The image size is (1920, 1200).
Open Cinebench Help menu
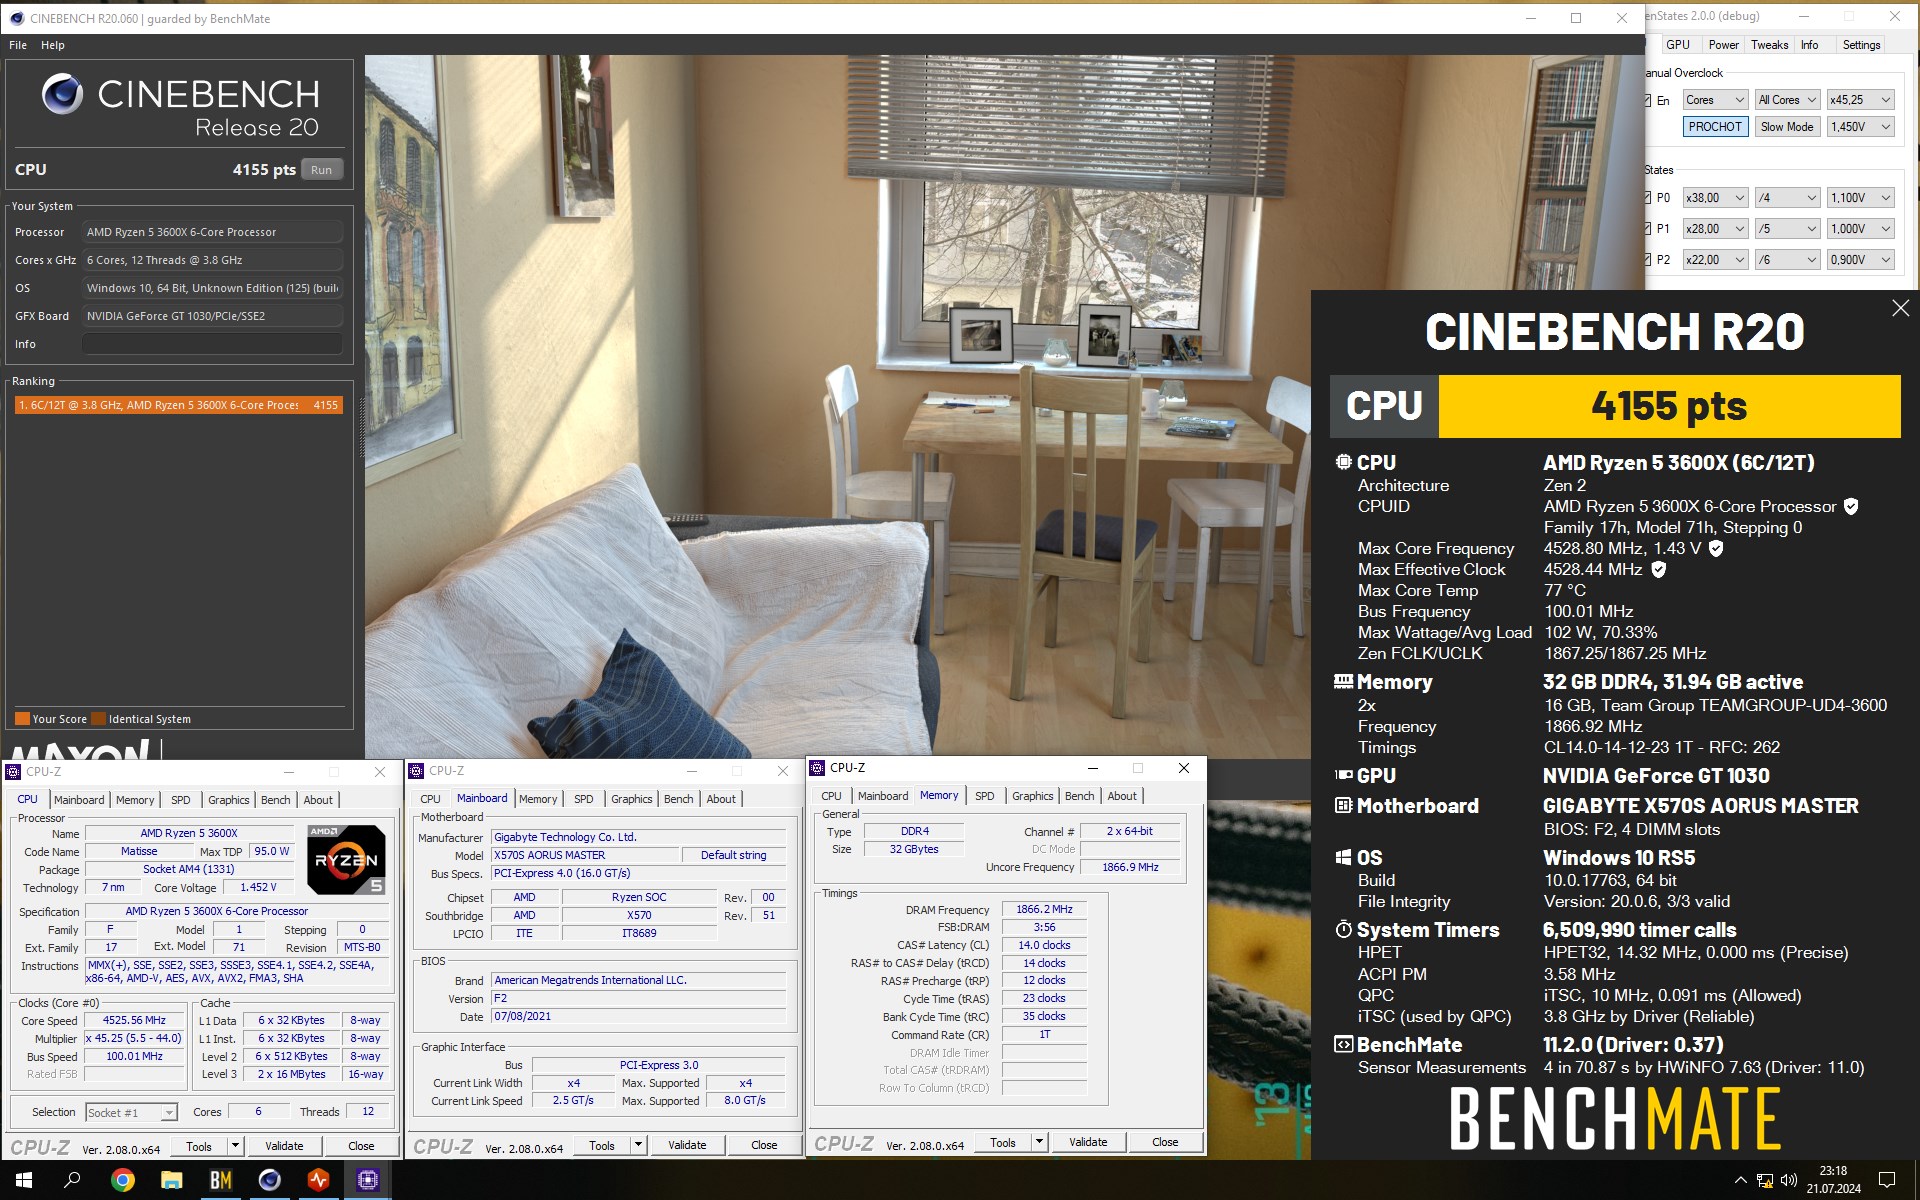click(53, 45)
